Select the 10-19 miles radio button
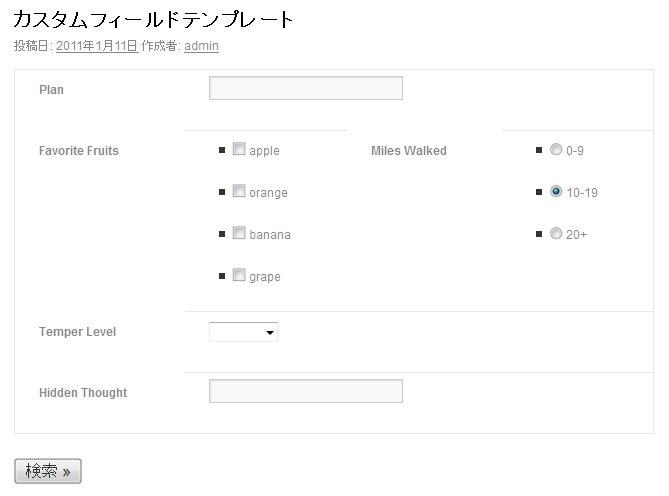 pyautogui.click(x=556, y=192)
